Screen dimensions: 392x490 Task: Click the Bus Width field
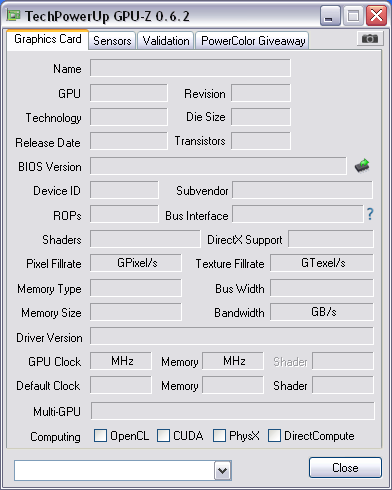[322, 288]
